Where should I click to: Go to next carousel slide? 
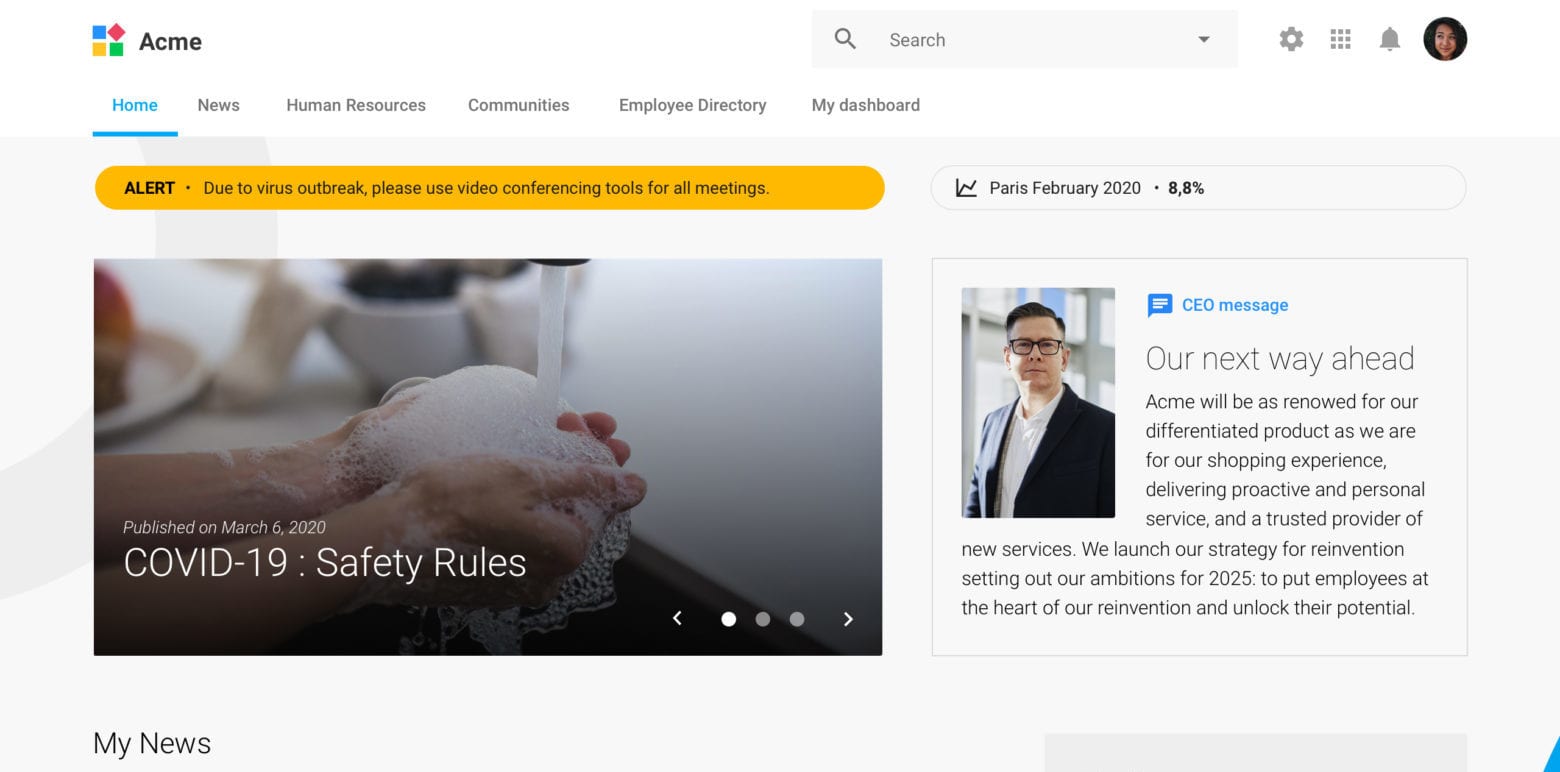tap(848, 619)
